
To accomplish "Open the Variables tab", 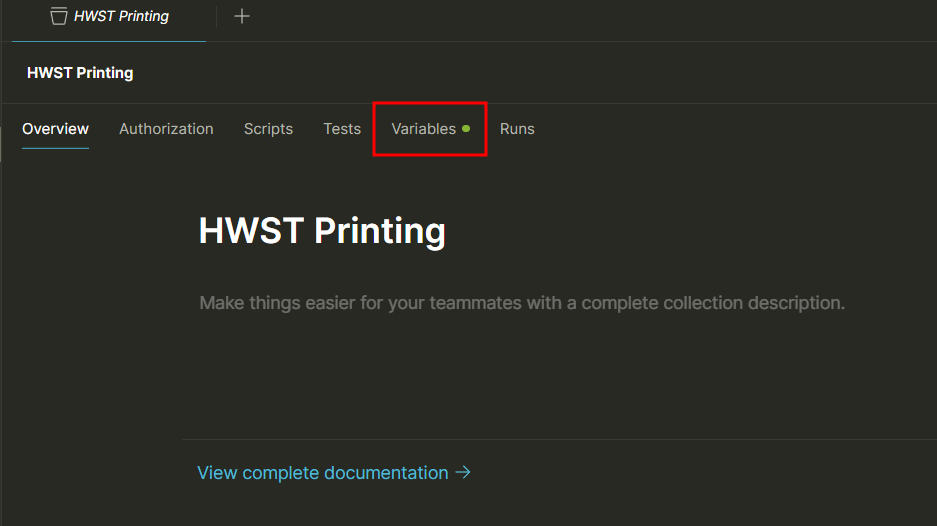I will click(423, 129).
